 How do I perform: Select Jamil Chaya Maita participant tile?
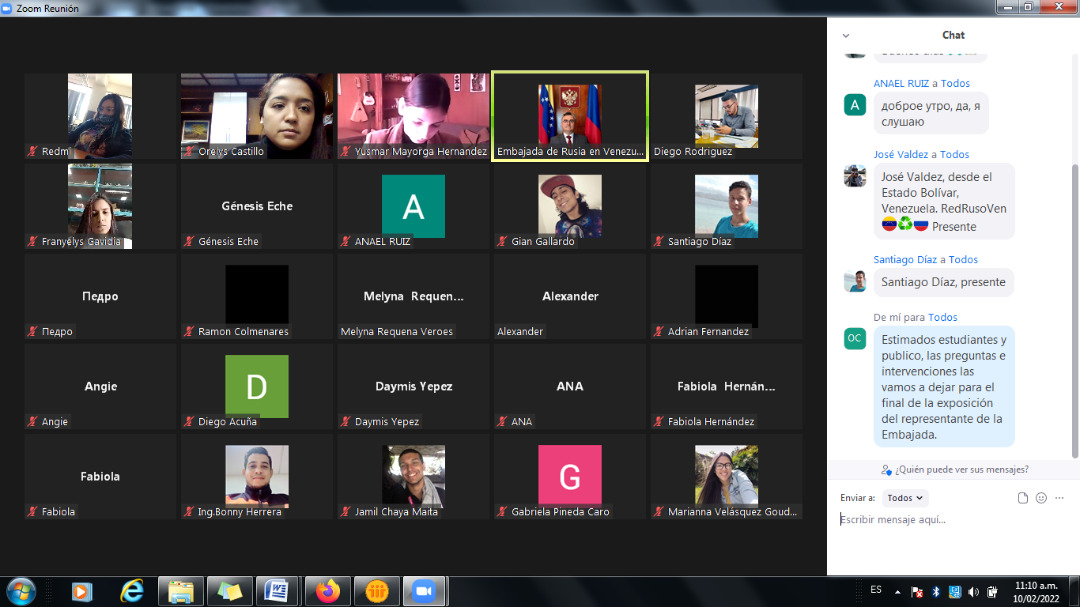[413, 477]
